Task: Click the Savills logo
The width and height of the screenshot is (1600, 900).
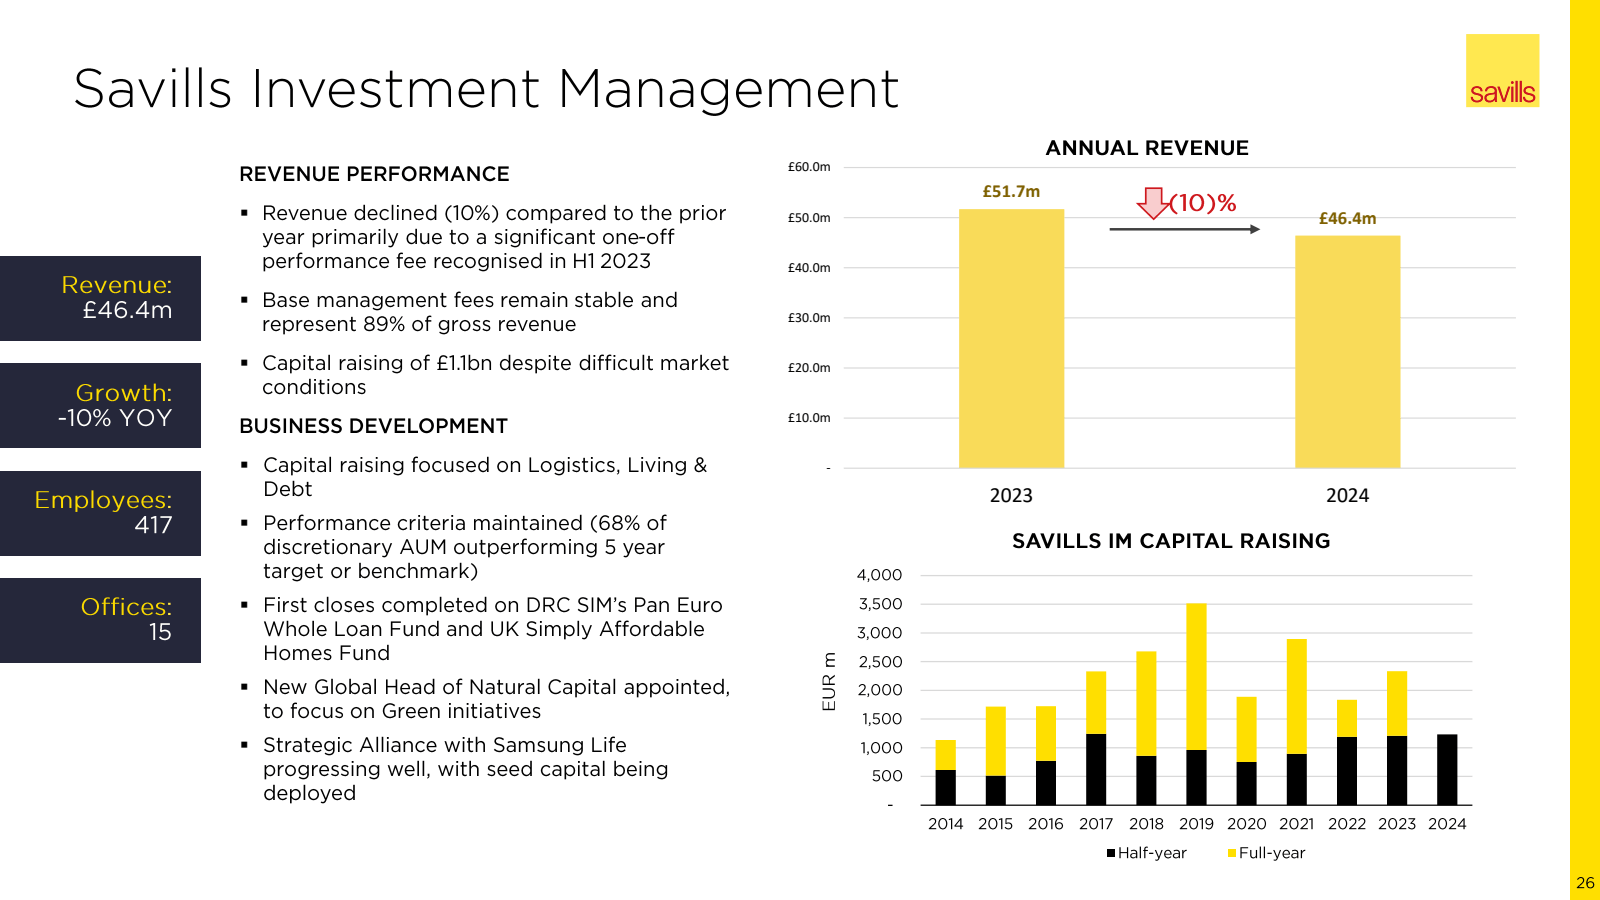Action: click(1502, 71)
